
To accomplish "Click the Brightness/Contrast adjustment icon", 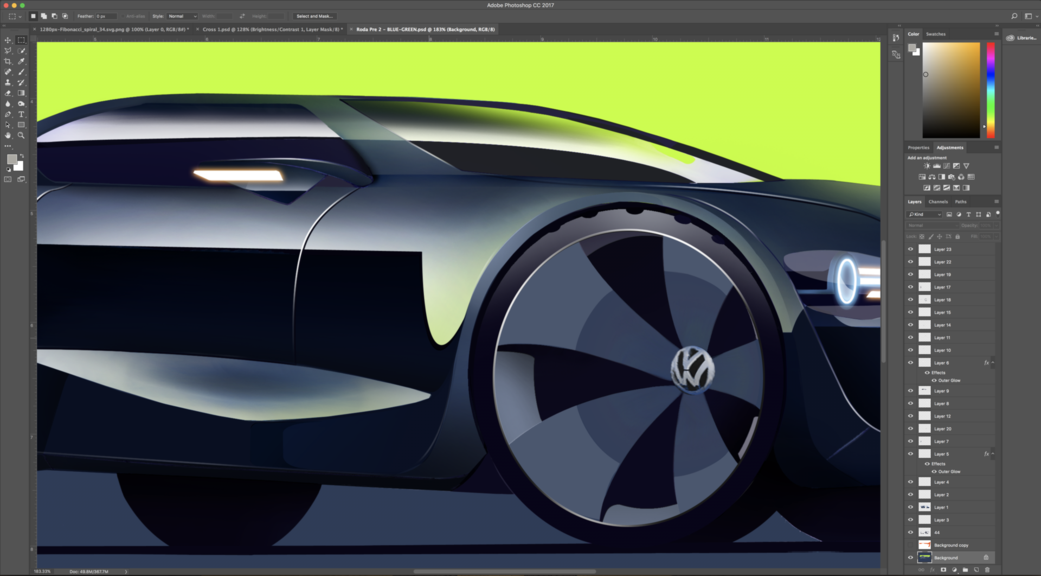I will (927, 166).
